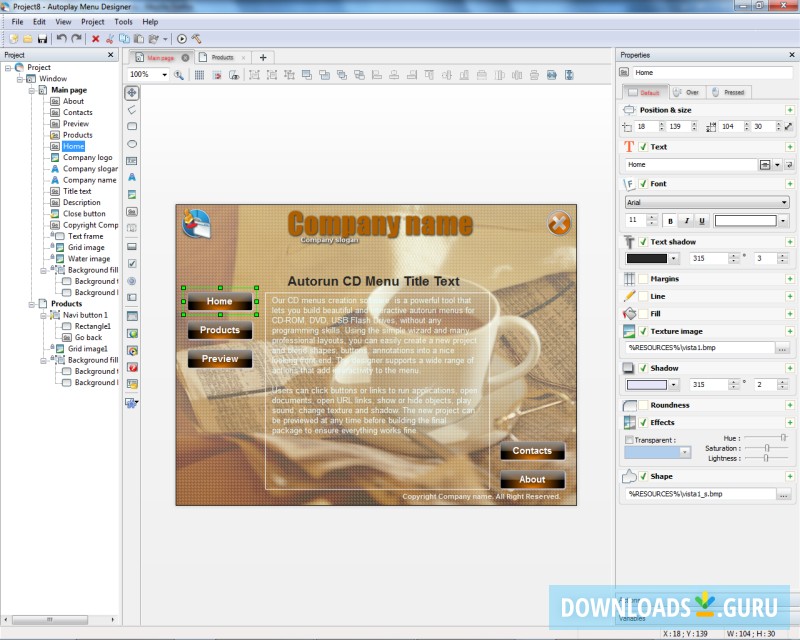Uncheck the Text property checkbox

[643, 147]
